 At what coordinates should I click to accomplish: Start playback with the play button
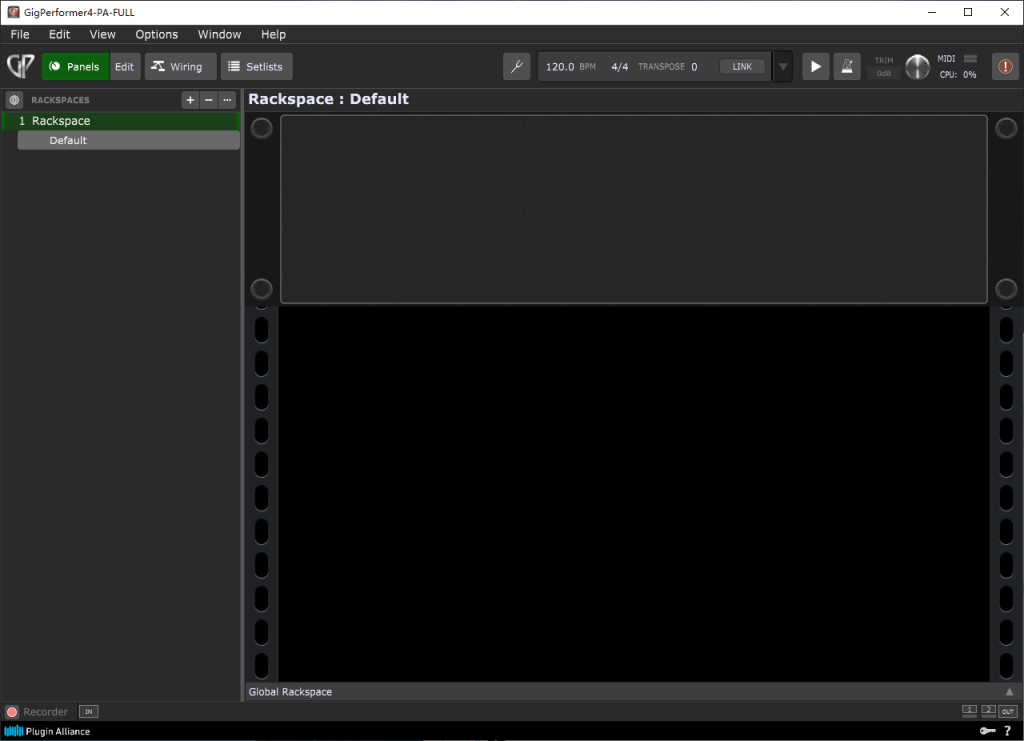click(816, 67)
